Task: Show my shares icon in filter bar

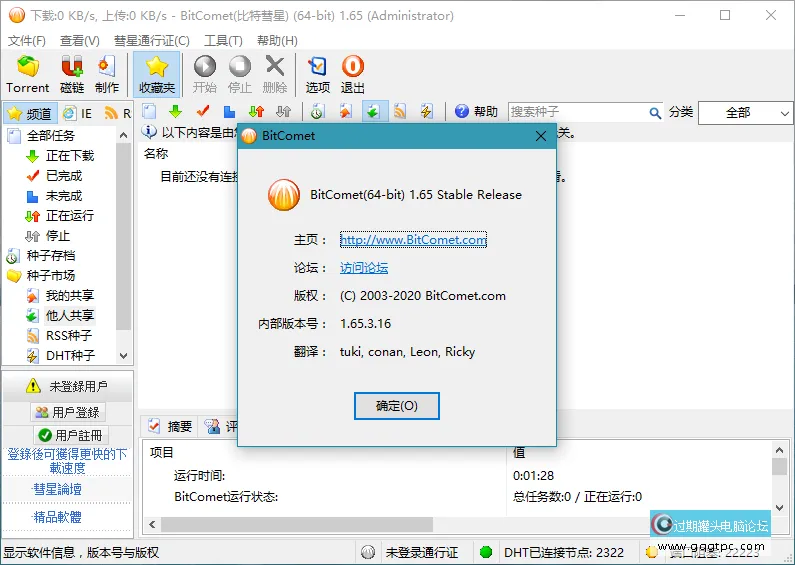Action: (x=345, y=111)
